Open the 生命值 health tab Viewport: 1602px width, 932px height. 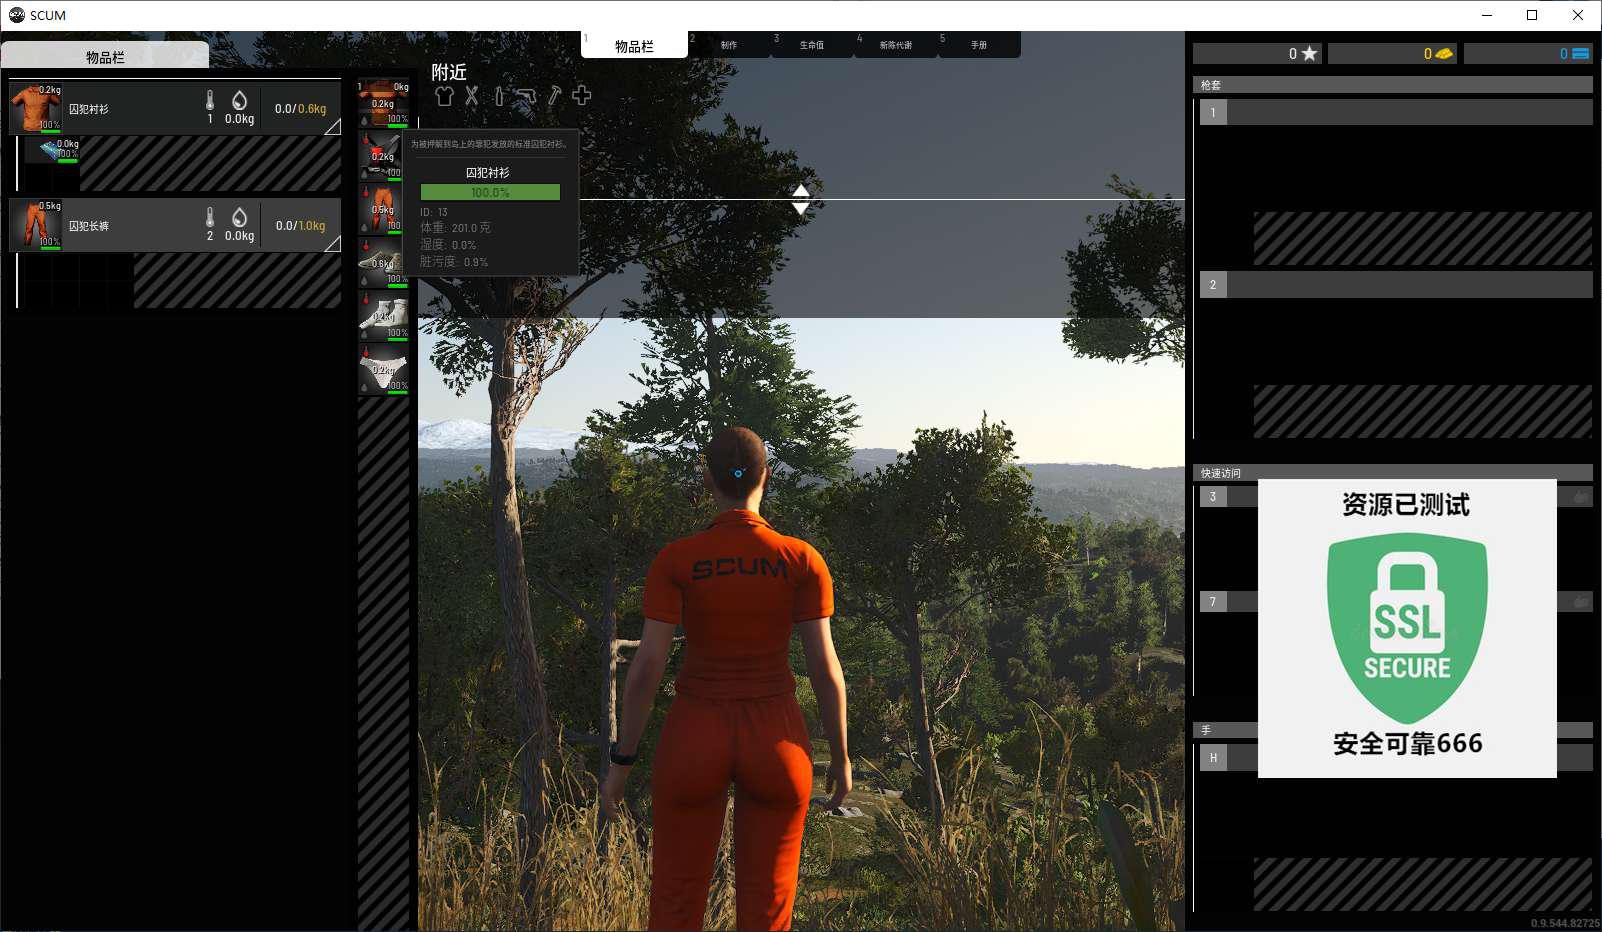point(812,44)
